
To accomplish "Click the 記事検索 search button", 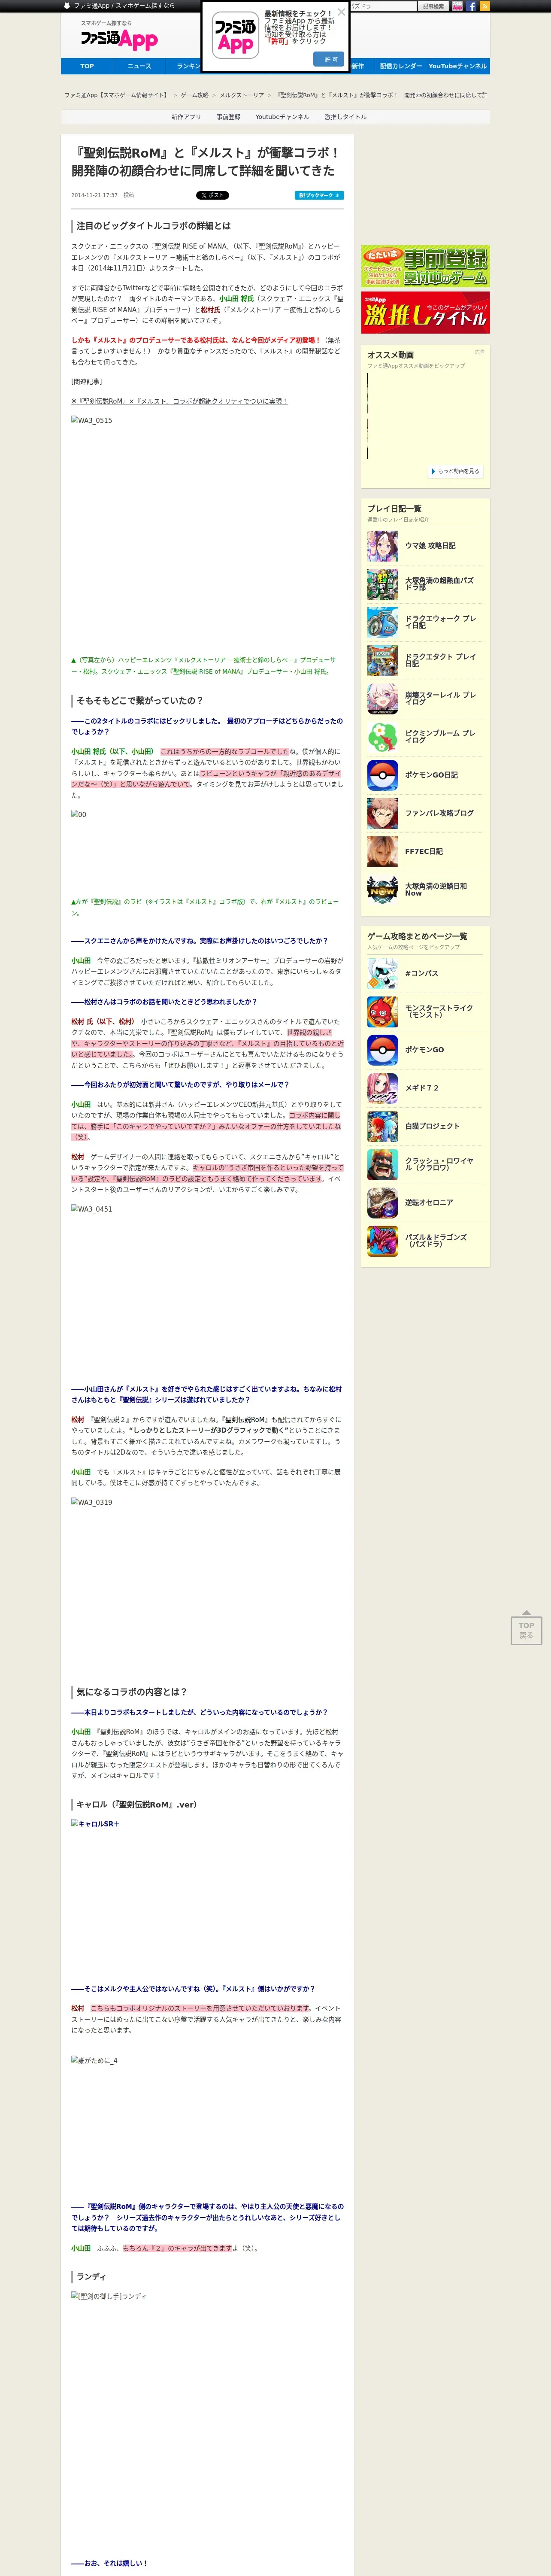I will click(433, 6).
